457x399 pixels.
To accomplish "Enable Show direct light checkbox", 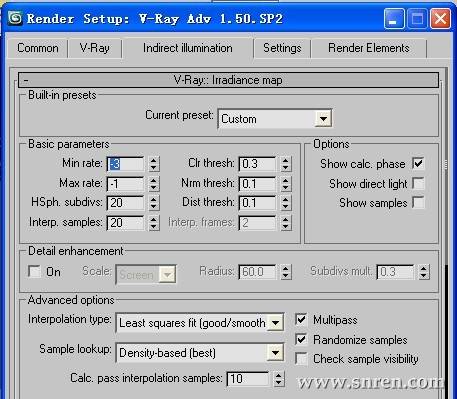I will (418, 183).
